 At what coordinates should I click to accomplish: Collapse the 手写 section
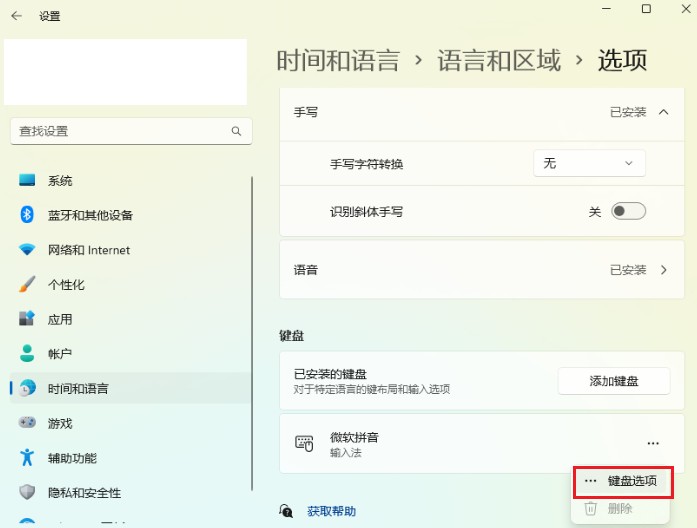point(663,112)
